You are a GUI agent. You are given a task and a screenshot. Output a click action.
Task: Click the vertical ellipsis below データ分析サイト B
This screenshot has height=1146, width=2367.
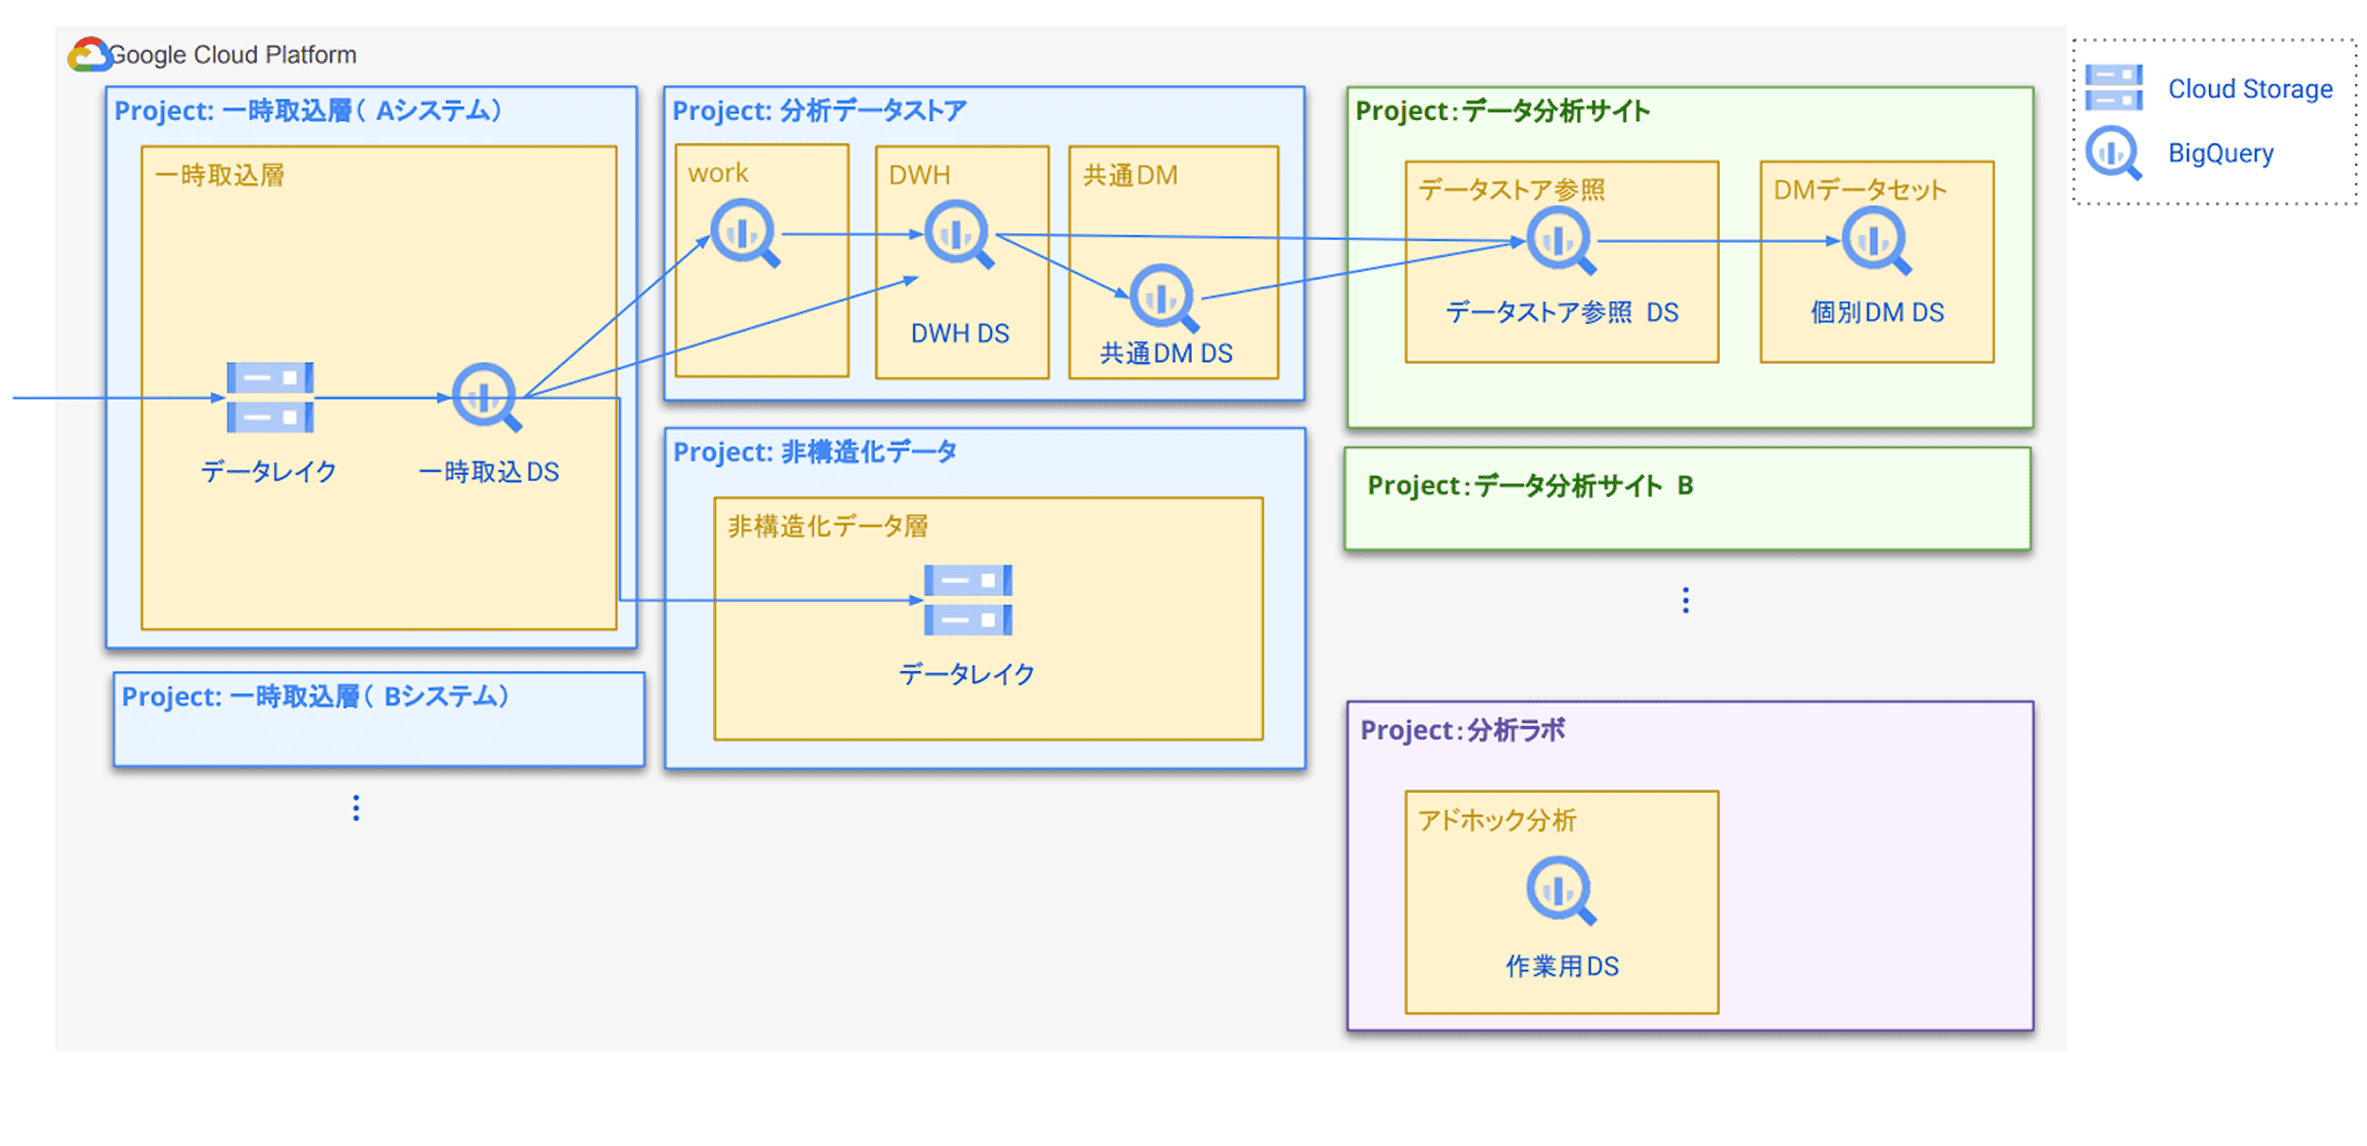(x=1686, y=600)
